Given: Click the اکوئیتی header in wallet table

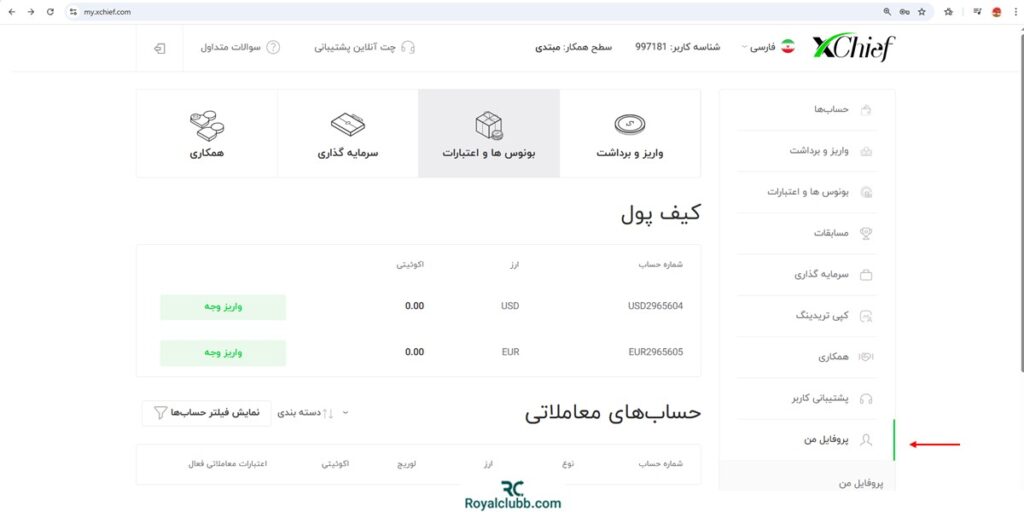Looking at the screenshot, I should pyautogui.click(x=410, y=265).
